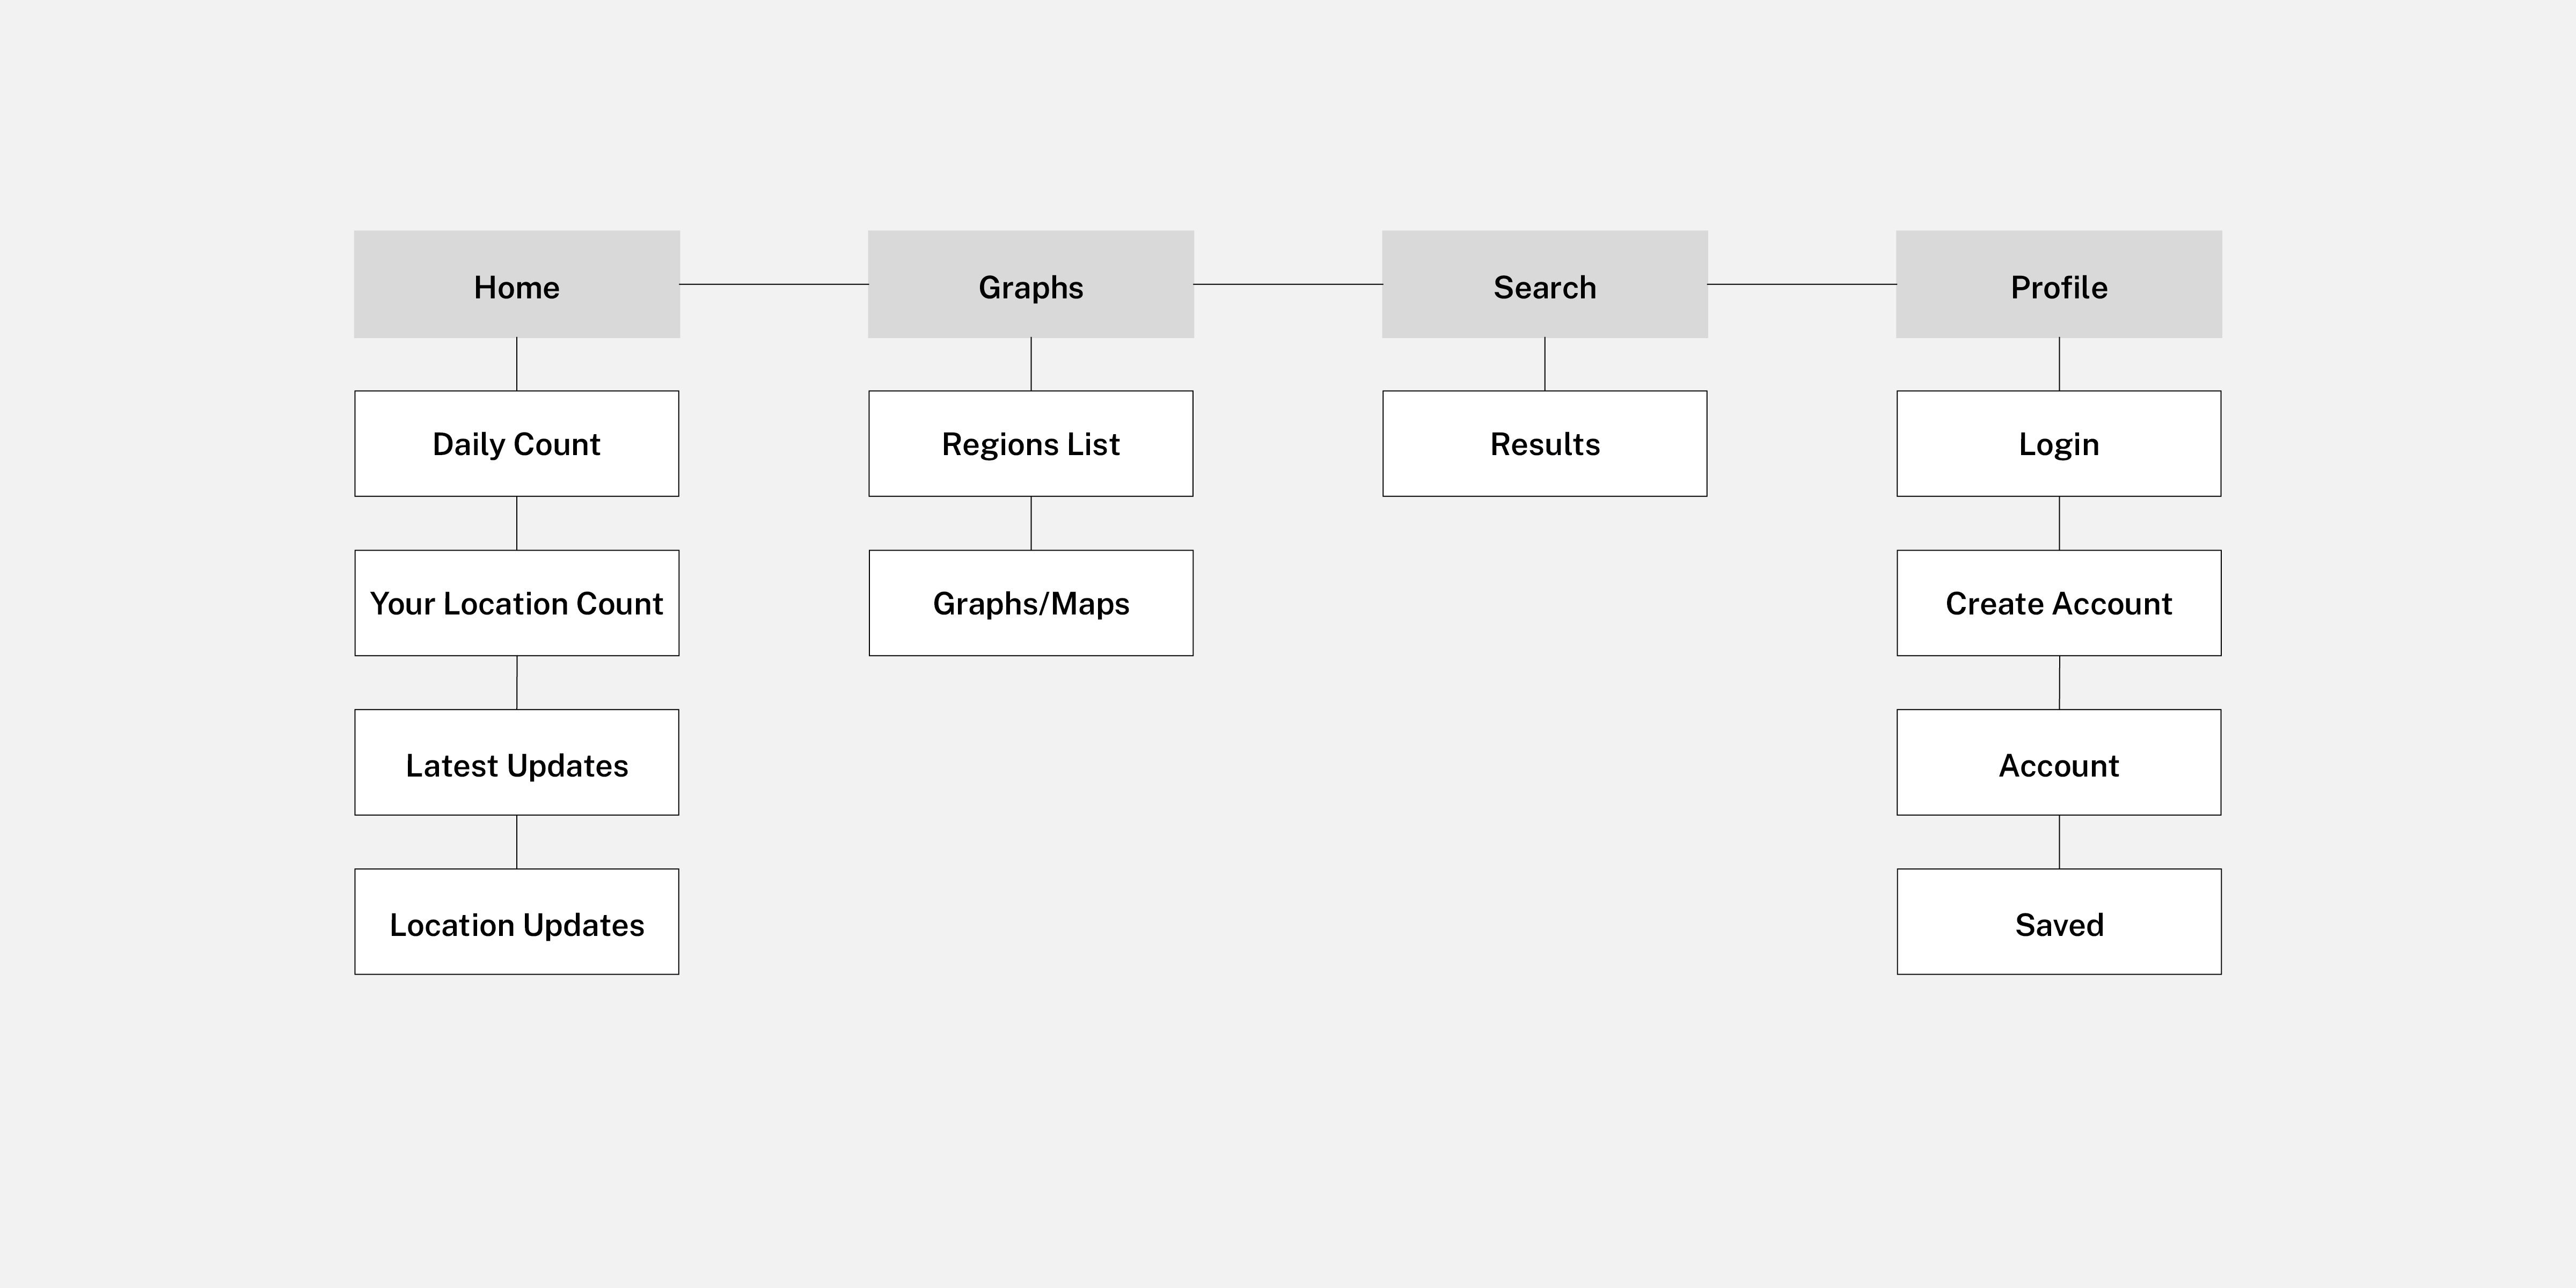Select connector line between Search and Profile
Screen dimensions: 2576x1288
[1802, 284]
